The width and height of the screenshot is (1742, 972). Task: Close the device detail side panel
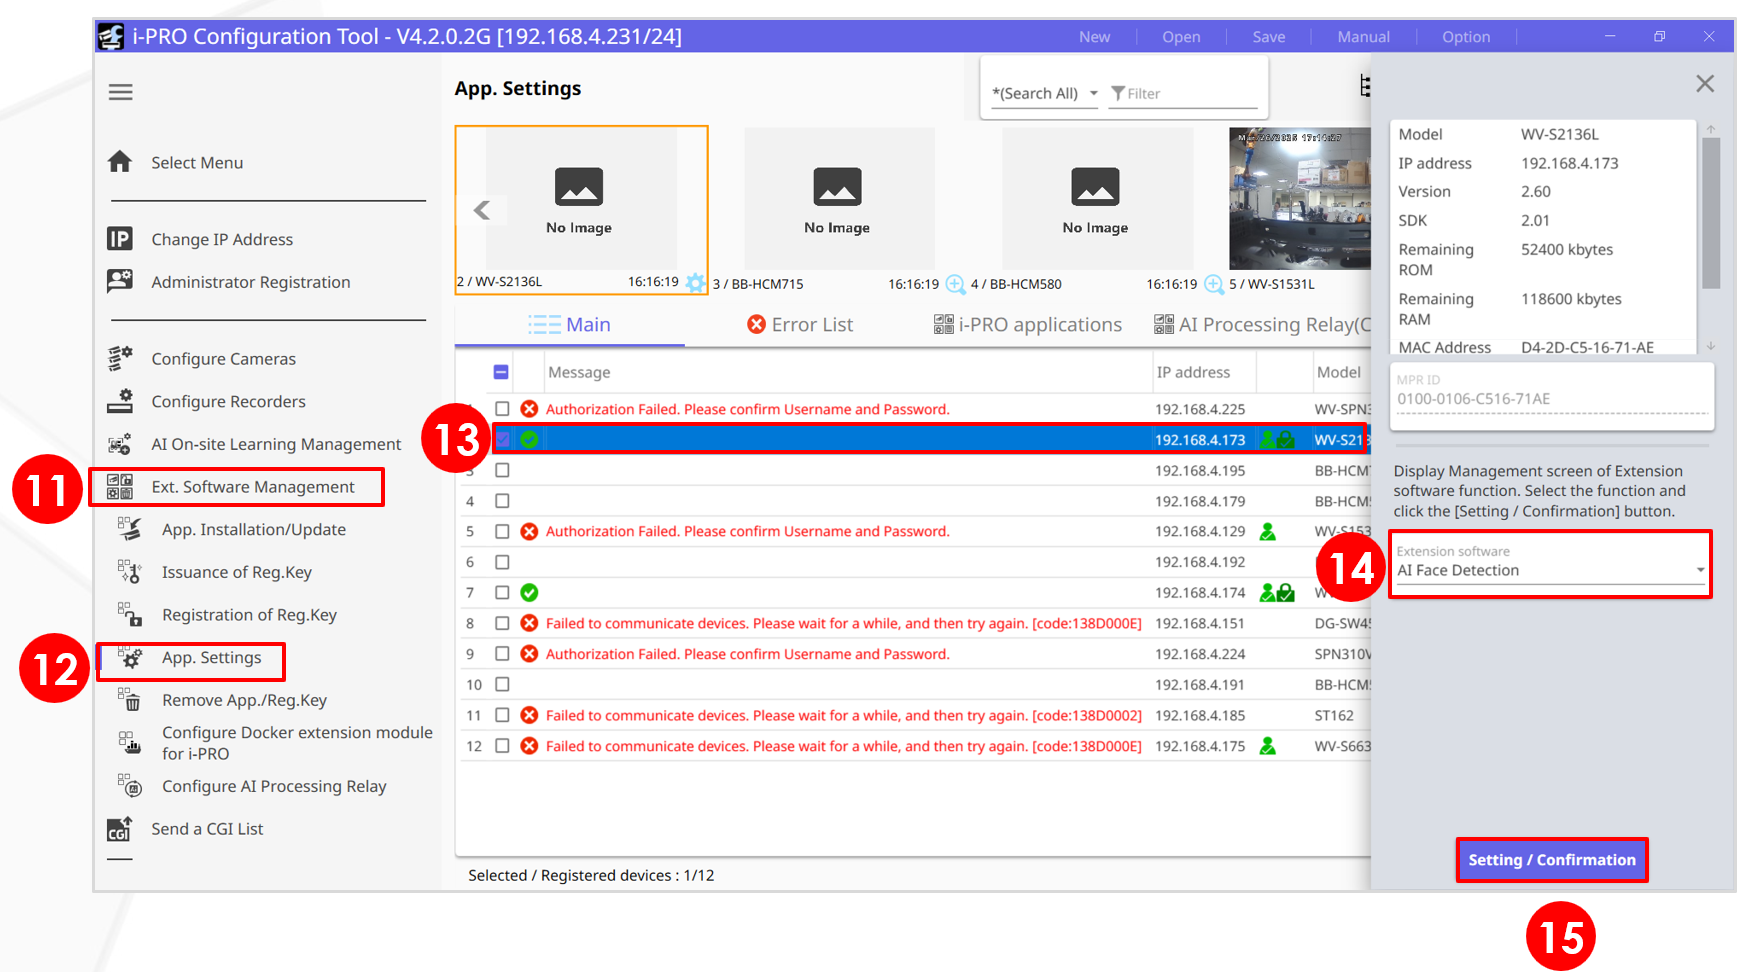click(1705, 84)
